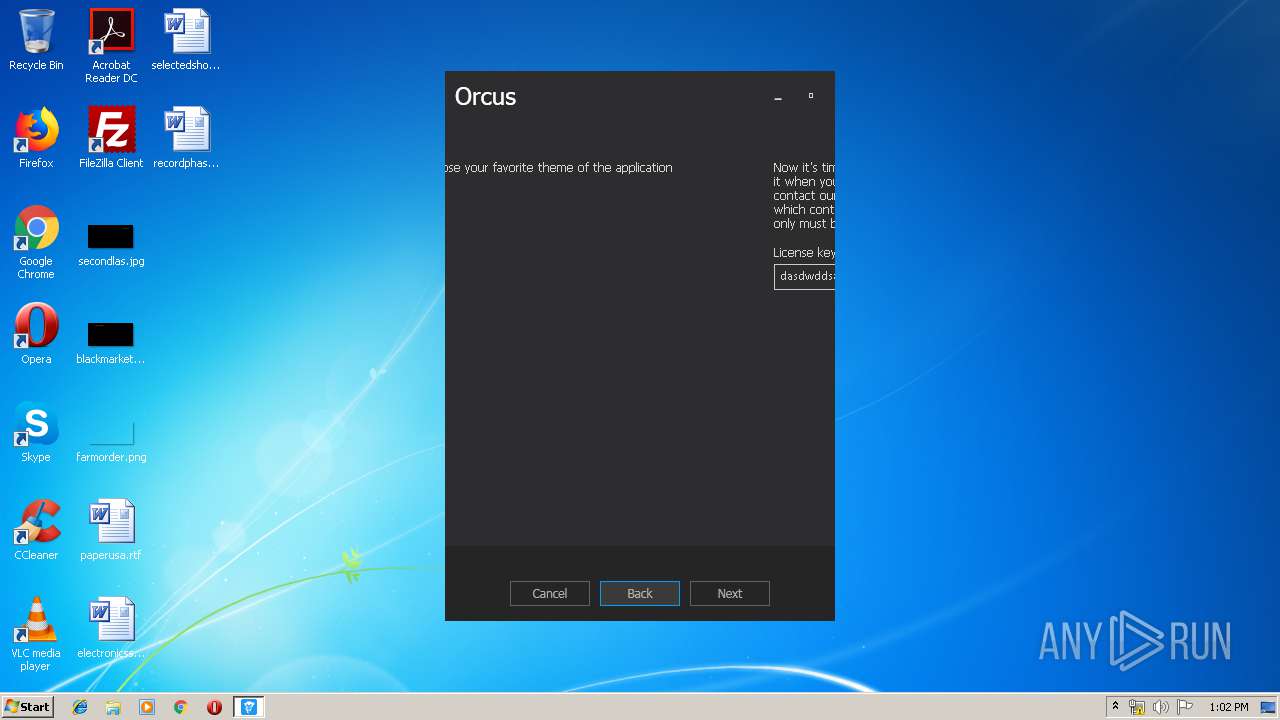Launch VLC media player shortcut

pyautogui.click(x=36, y=634)
